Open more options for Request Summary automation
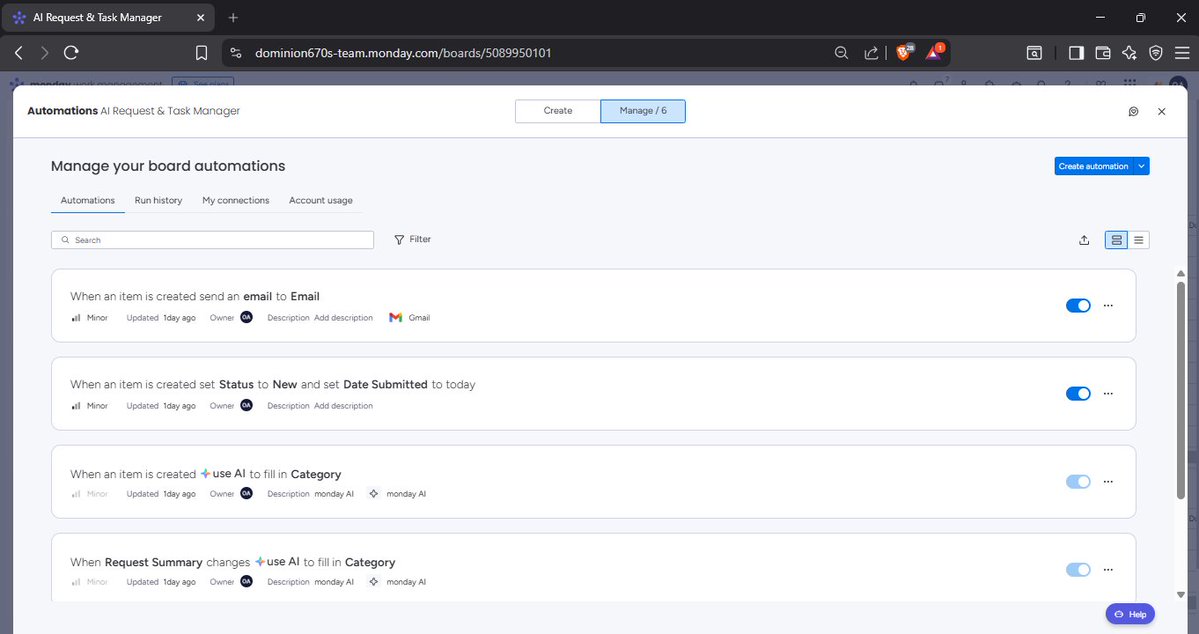 tap(1108, 570)
